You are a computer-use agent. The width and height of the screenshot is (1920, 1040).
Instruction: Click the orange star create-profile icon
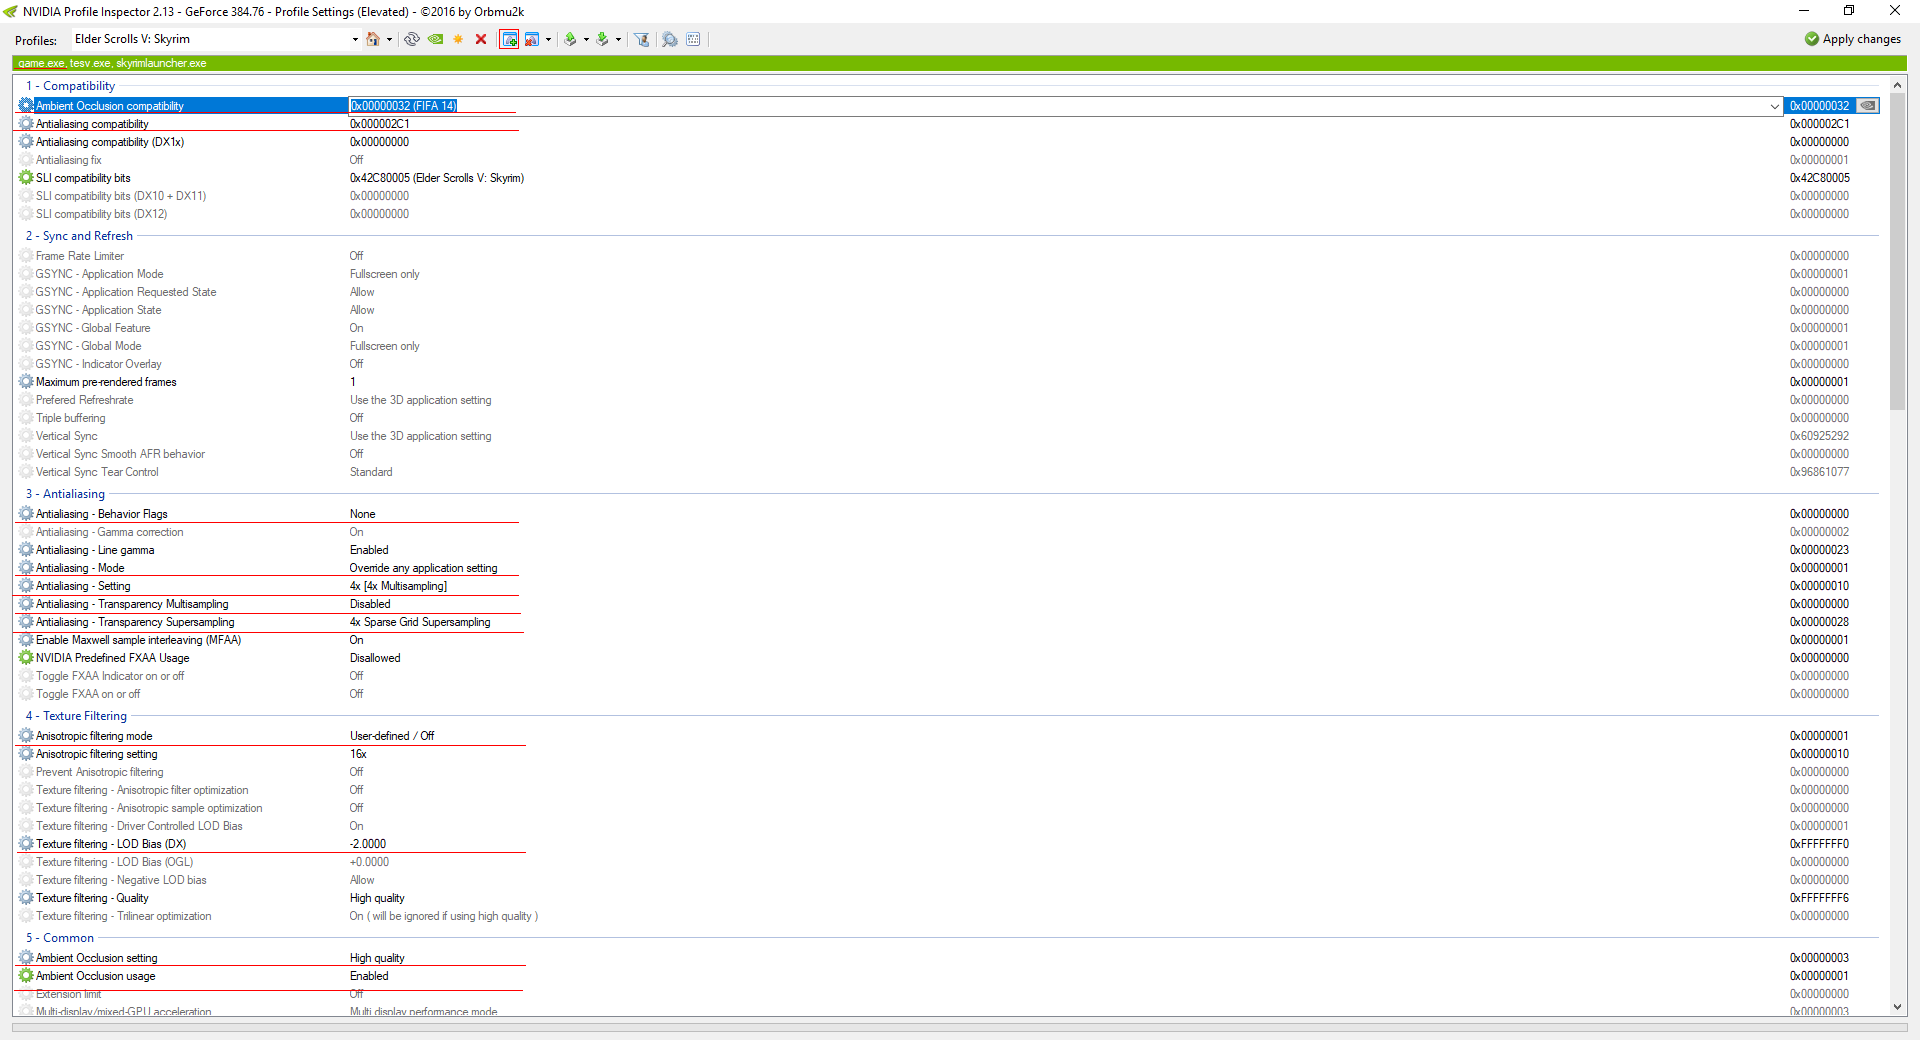[x=458, y=39]
